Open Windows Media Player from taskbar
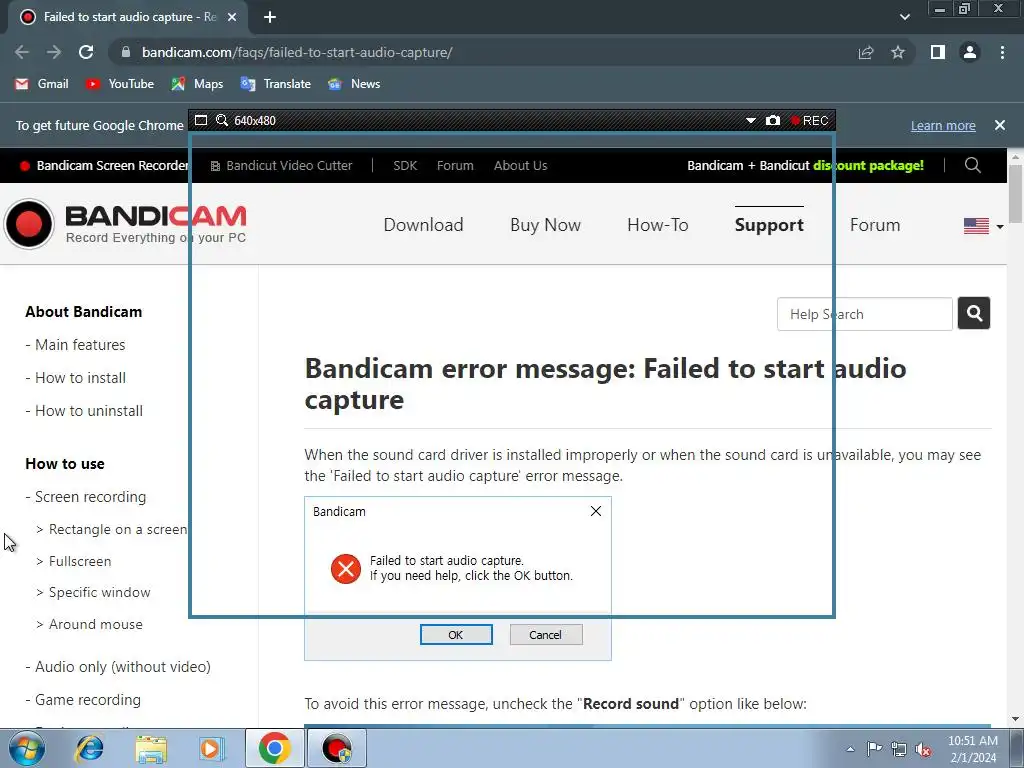 tap(212, 748)
